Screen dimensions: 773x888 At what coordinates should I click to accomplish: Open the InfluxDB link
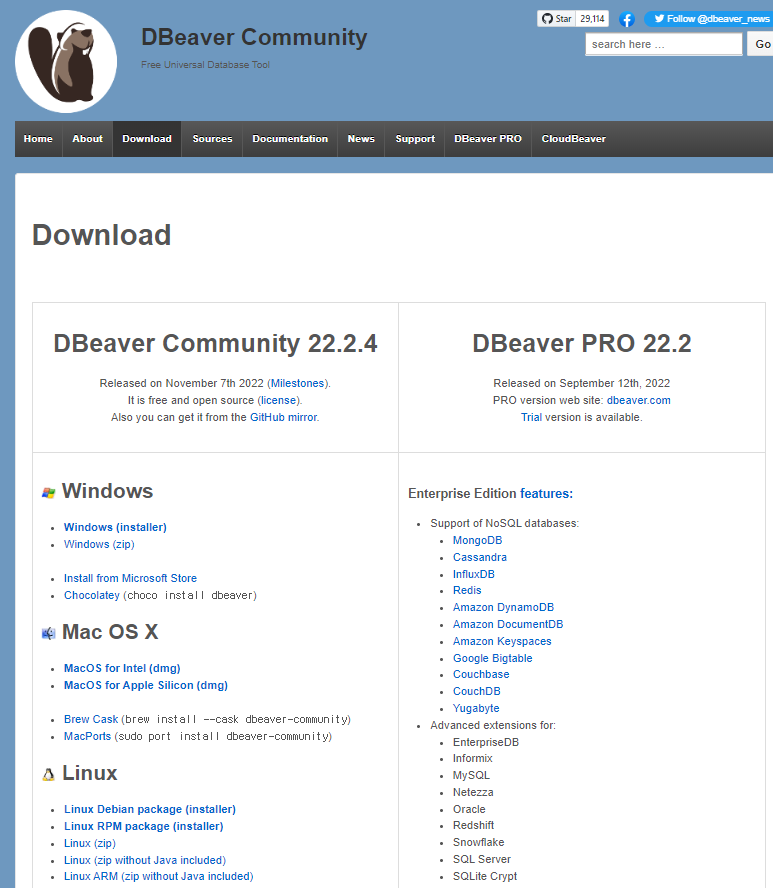[x=473, y=574]
